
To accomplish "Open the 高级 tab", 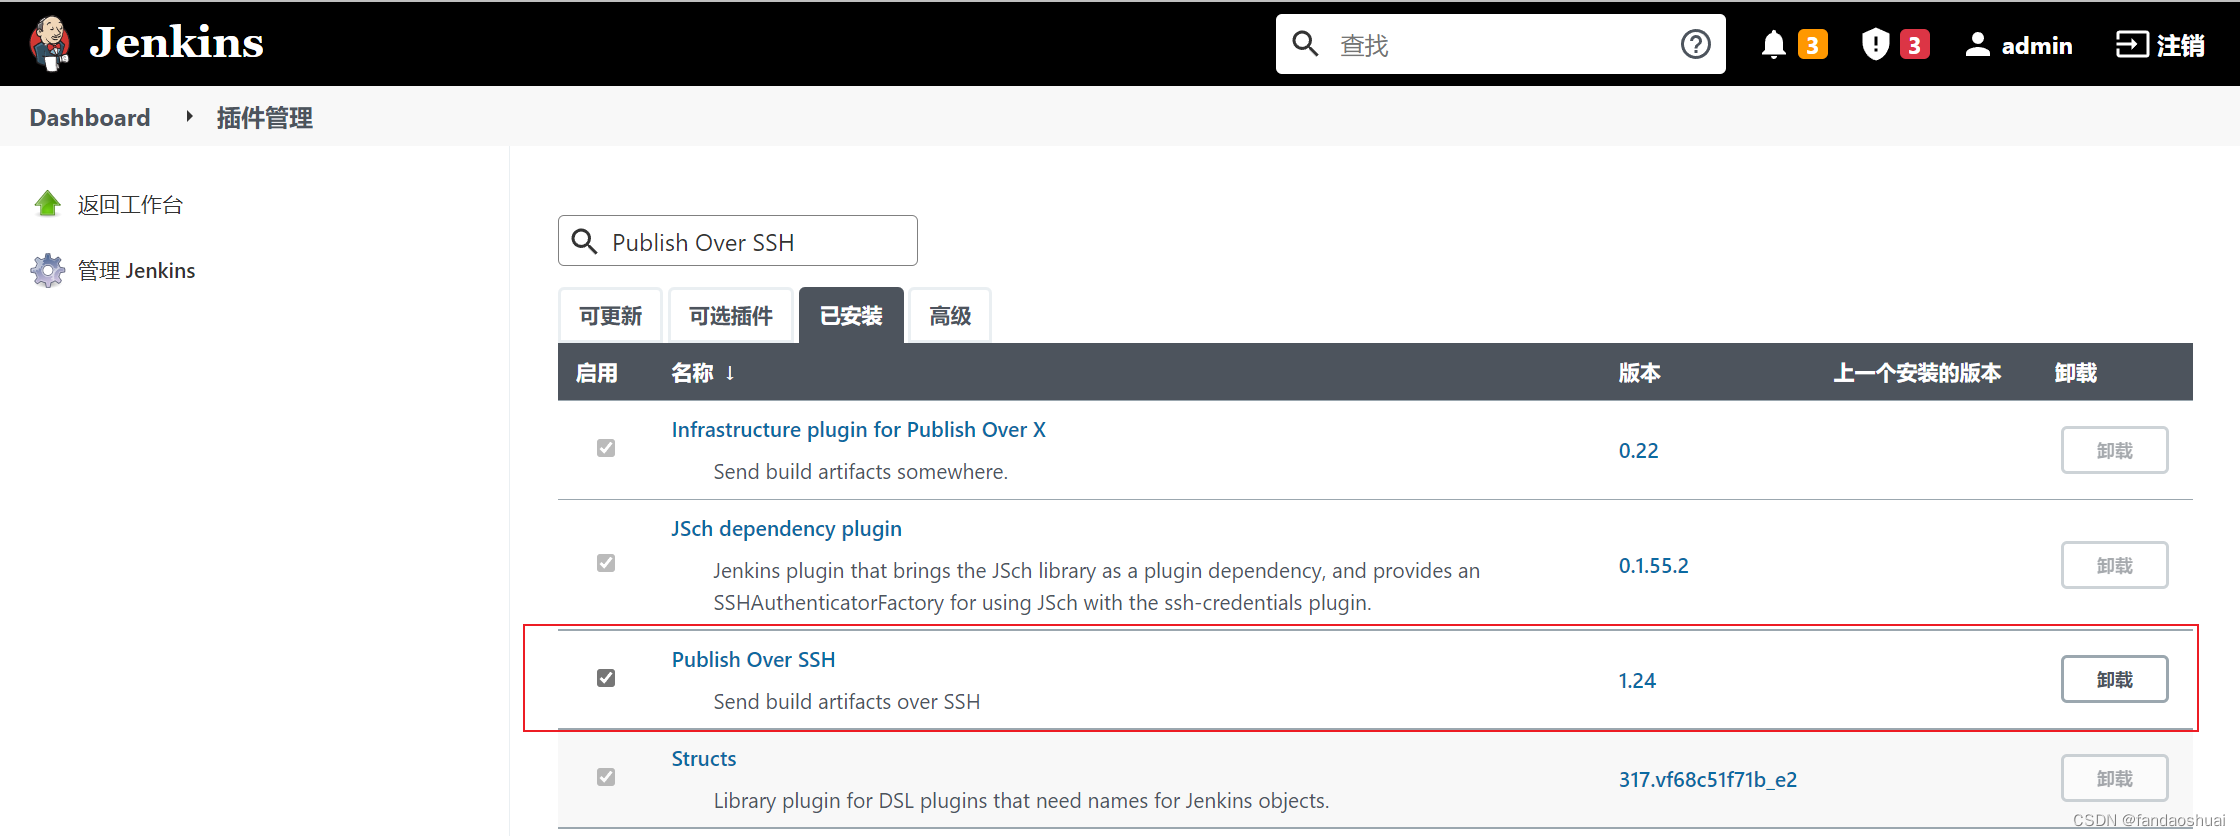I will tap(950, 316).
